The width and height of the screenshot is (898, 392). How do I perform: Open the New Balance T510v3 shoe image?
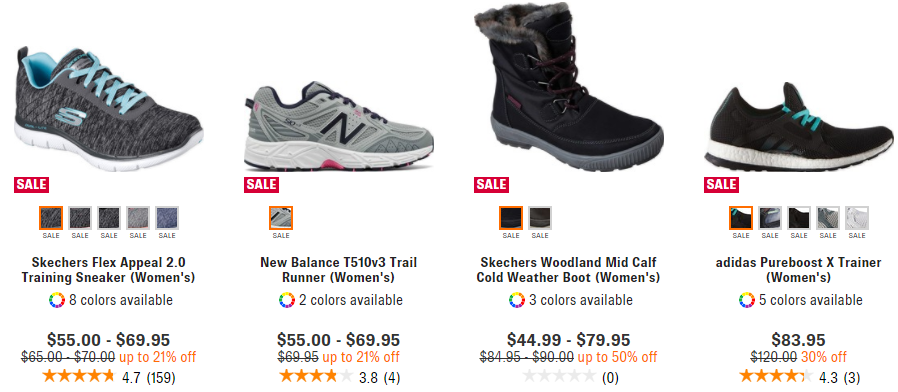338,126
